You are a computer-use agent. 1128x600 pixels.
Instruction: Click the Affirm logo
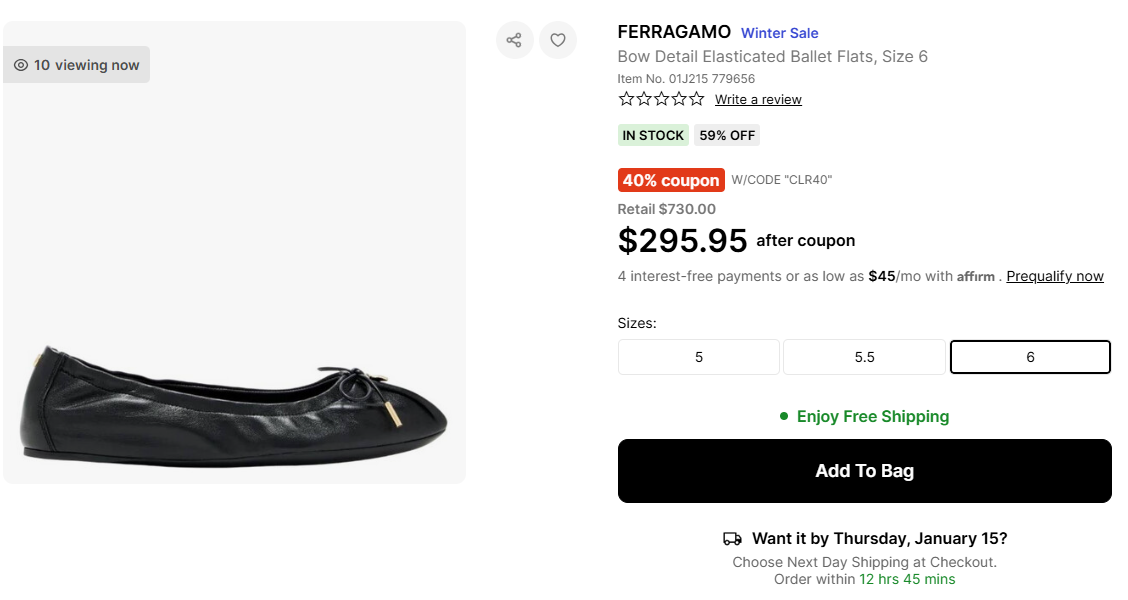coord(976,277)
